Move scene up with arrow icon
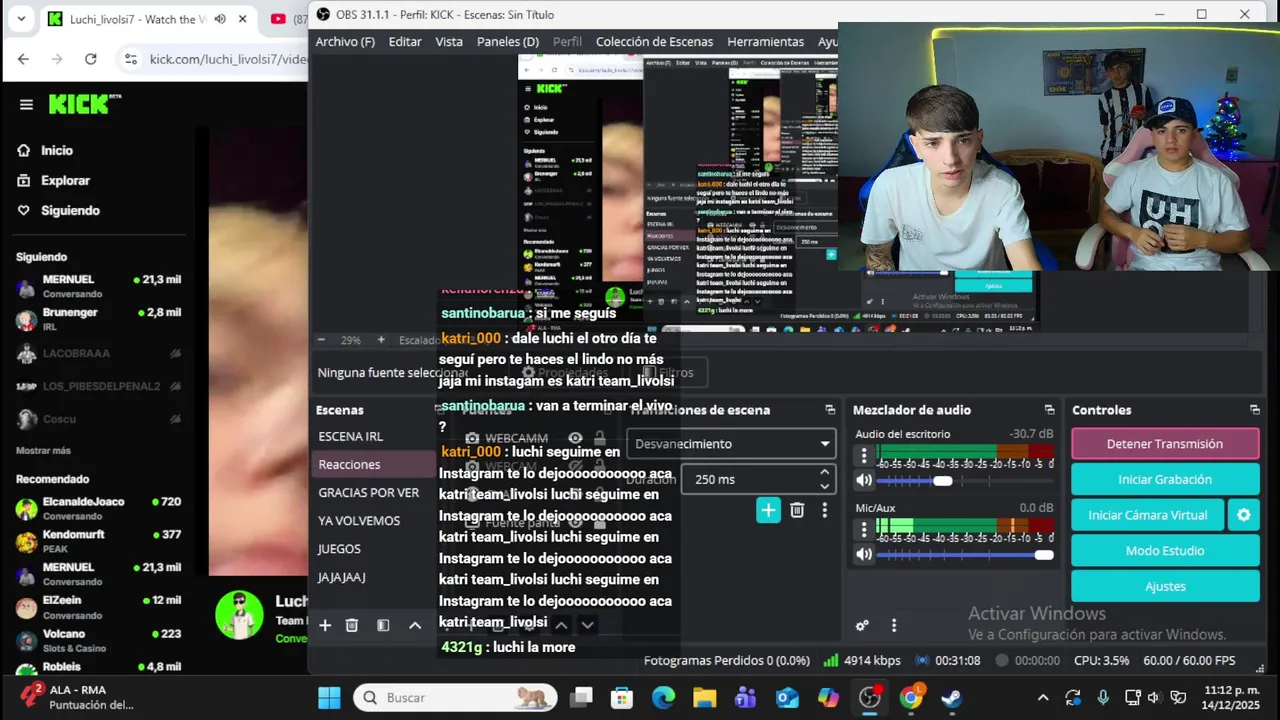The width and height of the screenshot is (1280, 720). (x=415, y=625)
